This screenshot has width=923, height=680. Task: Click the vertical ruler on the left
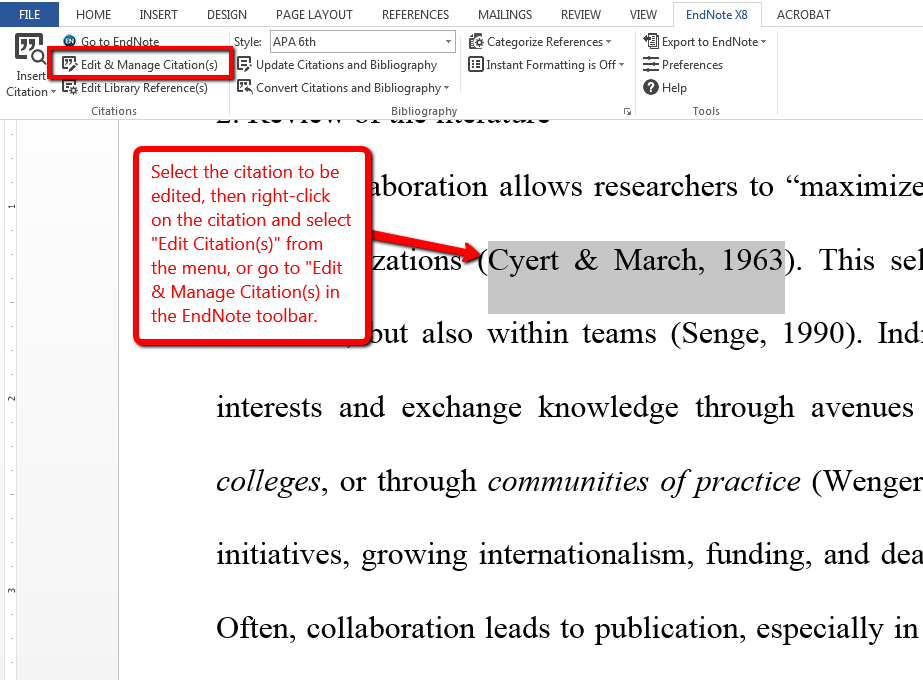(12, 400)
